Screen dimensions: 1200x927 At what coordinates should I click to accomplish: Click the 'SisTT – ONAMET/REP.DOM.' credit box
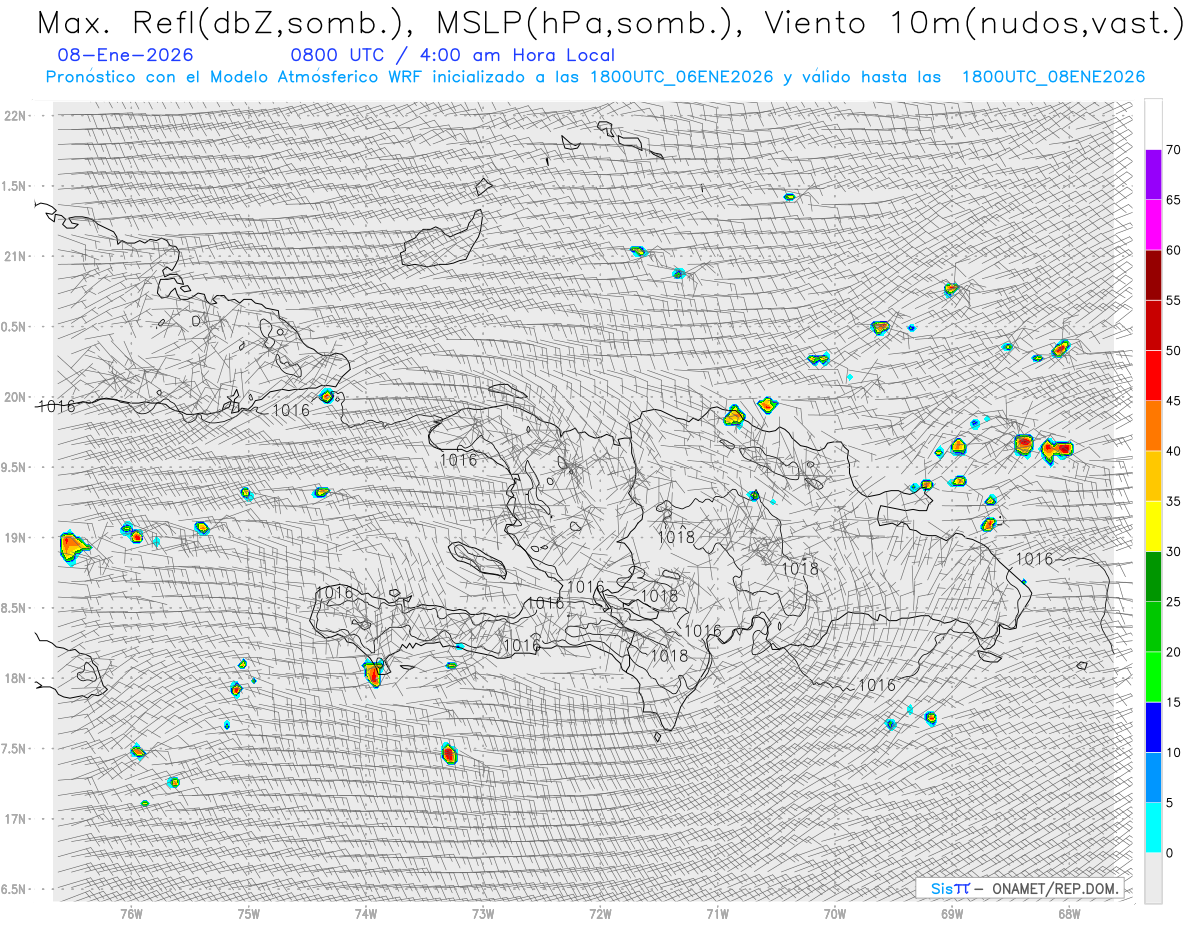pos(1018,888)
